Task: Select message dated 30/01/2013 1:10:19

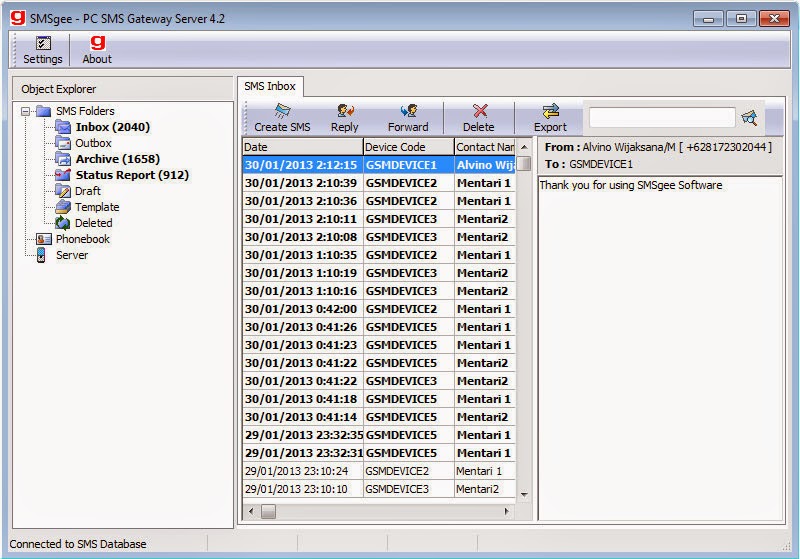Action: [x=379, y=273]
